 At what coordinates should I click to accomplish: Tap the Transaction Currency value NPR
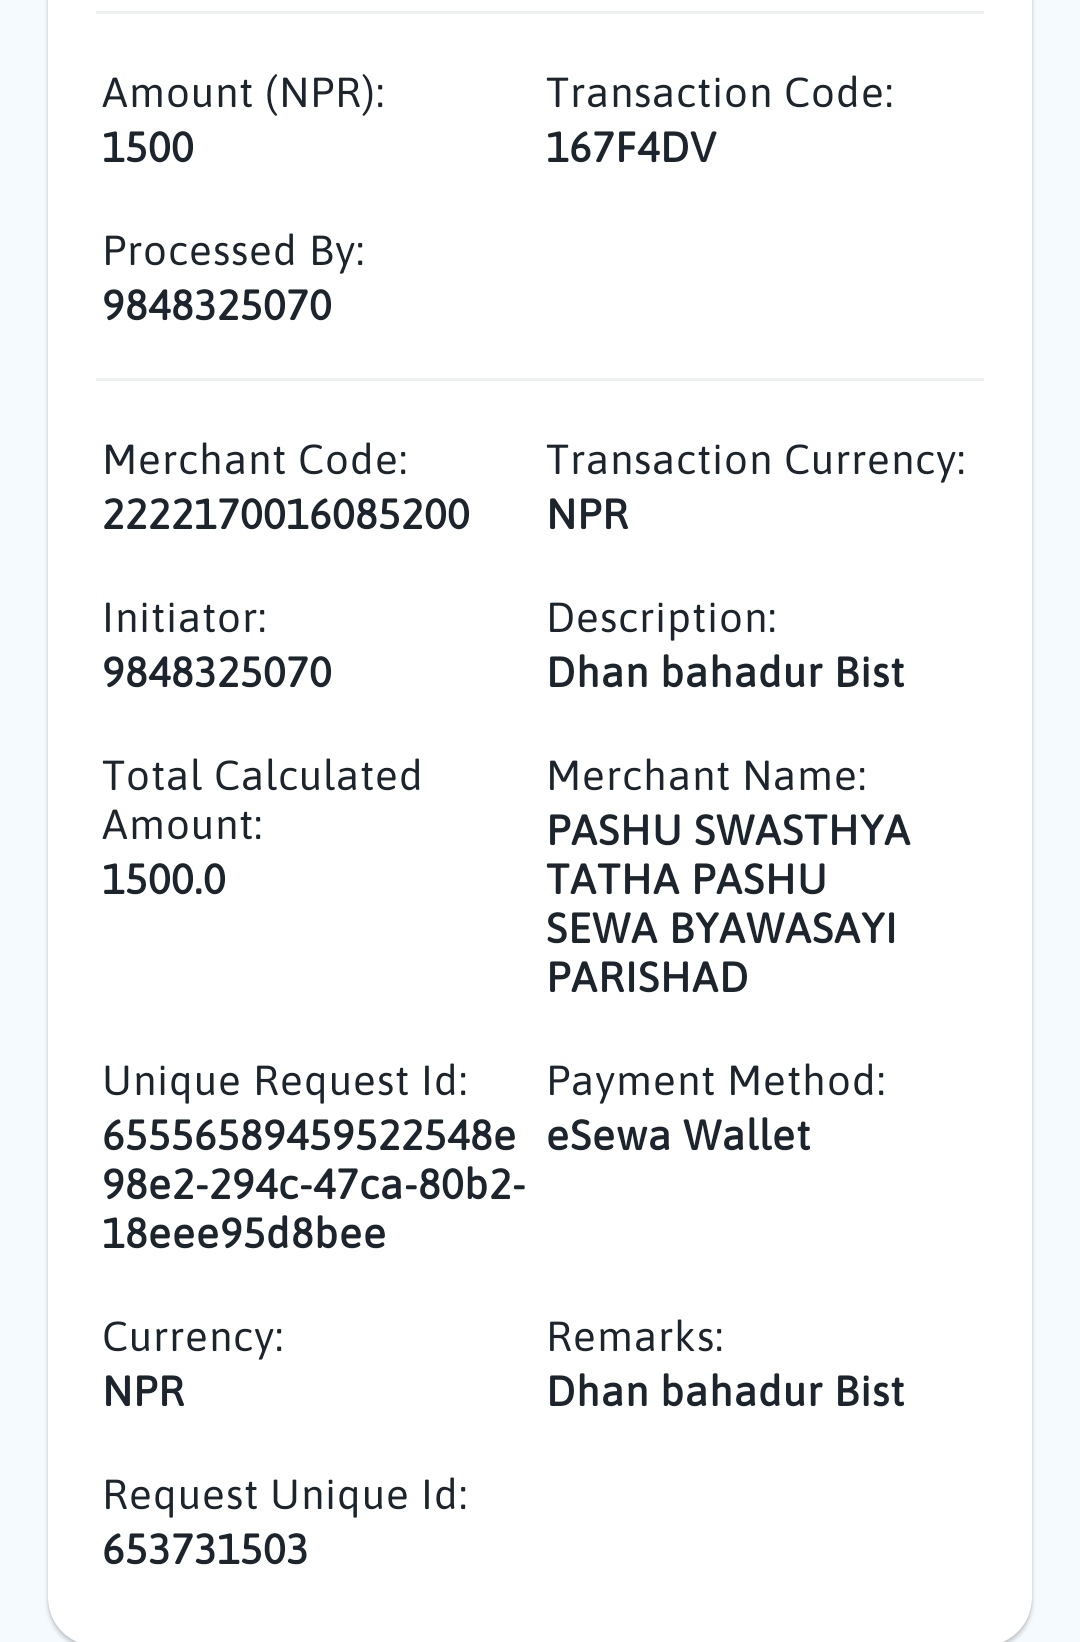click(588, 515)
